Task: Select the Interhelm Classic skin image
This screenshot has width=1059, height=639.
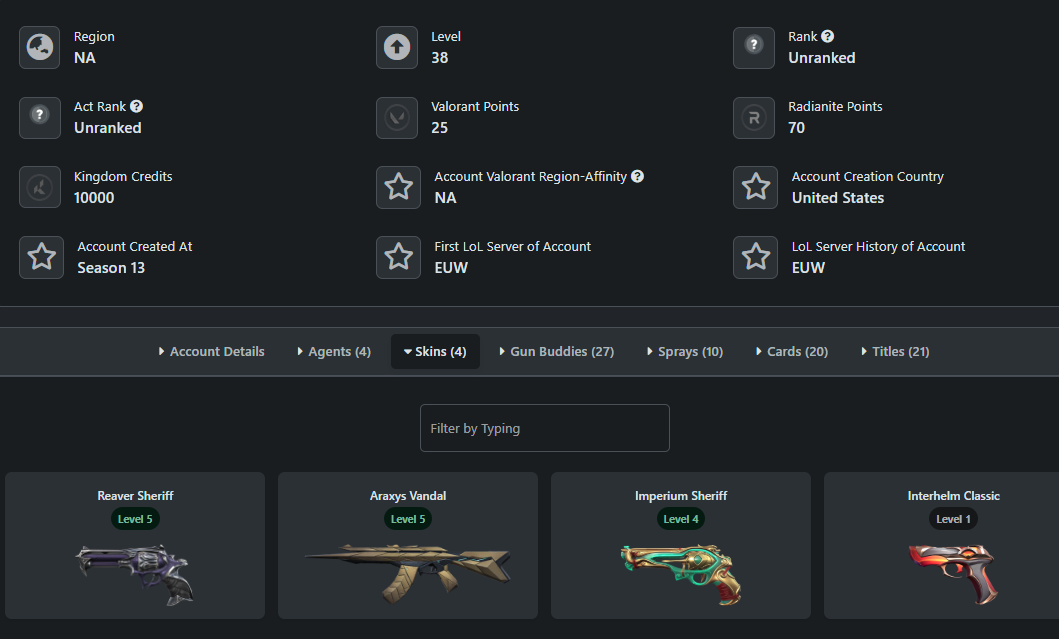Action: 953,573
